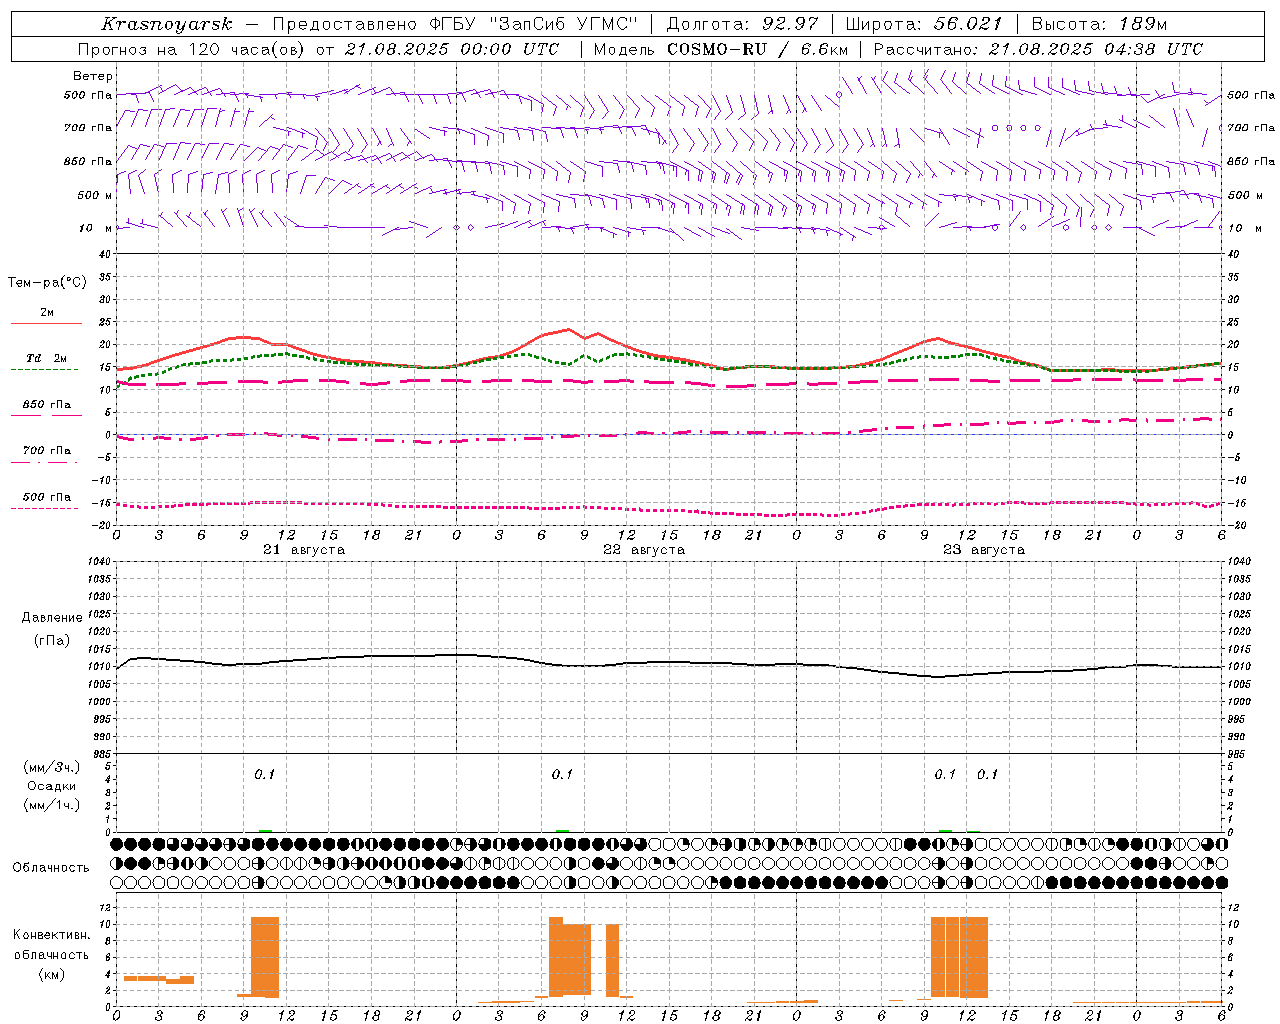The height and width of the screenshot is (1024, 1280).
Task: Click the 'Осадки' precipitation panel label
Action: coord(52,786)
